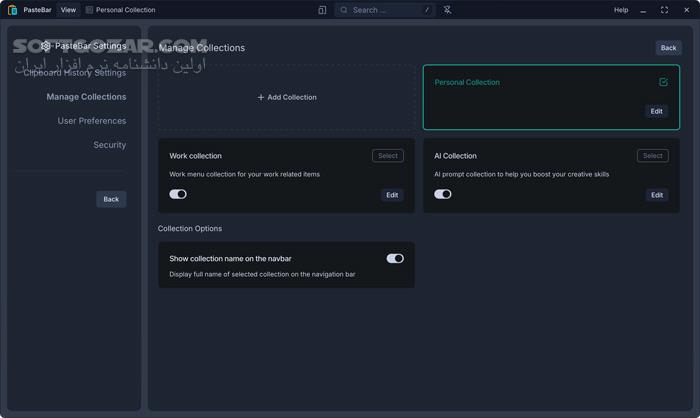Click the search slash shortcut badge
Screen dimensions: 700x418
427,10
